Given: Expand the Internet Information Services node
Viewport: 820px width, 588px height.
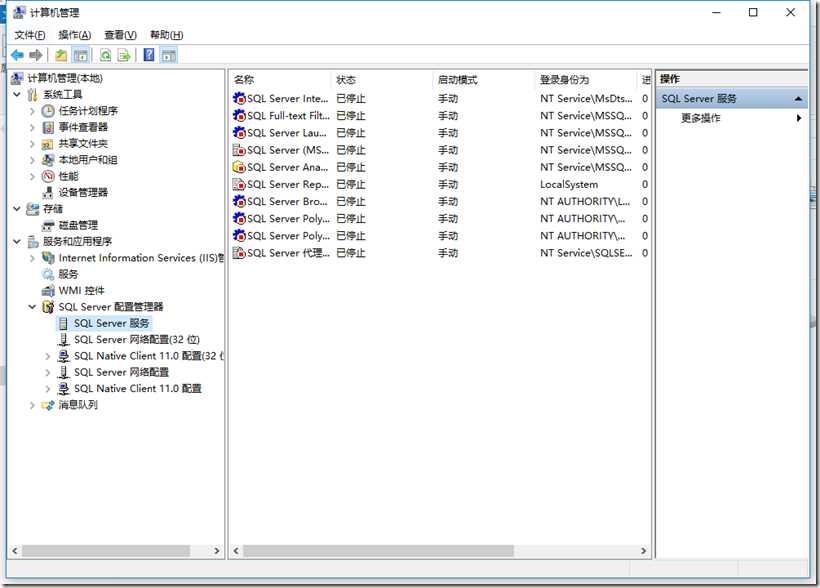Looking at the screenshot, I should (32, 258).
